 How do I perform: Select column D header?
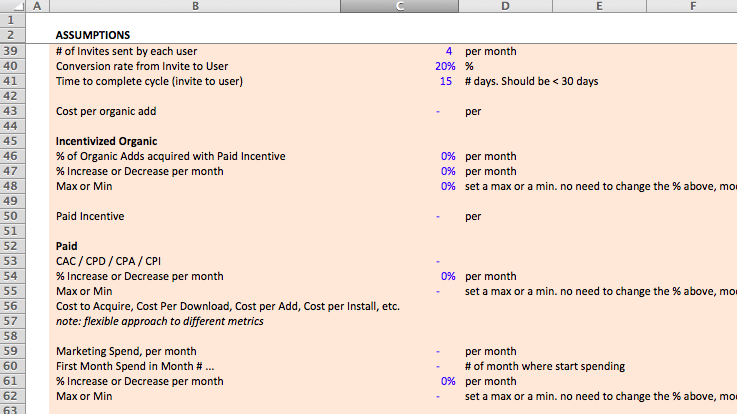(505, 6)
